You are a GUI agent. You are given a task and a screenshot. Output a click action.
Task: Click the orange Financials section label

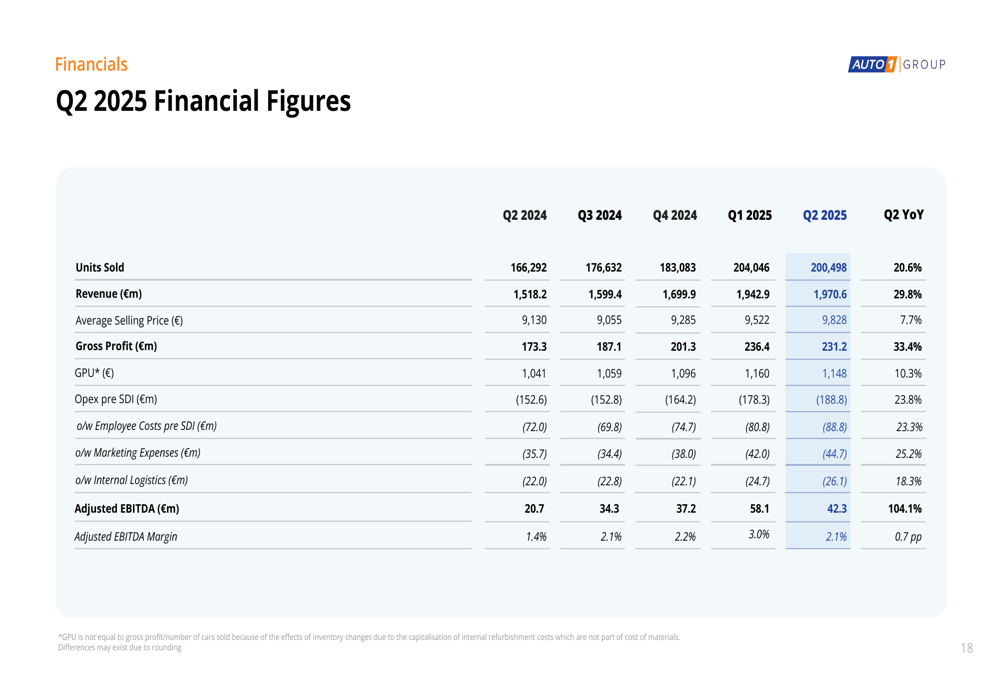click(x=91, y=65)
